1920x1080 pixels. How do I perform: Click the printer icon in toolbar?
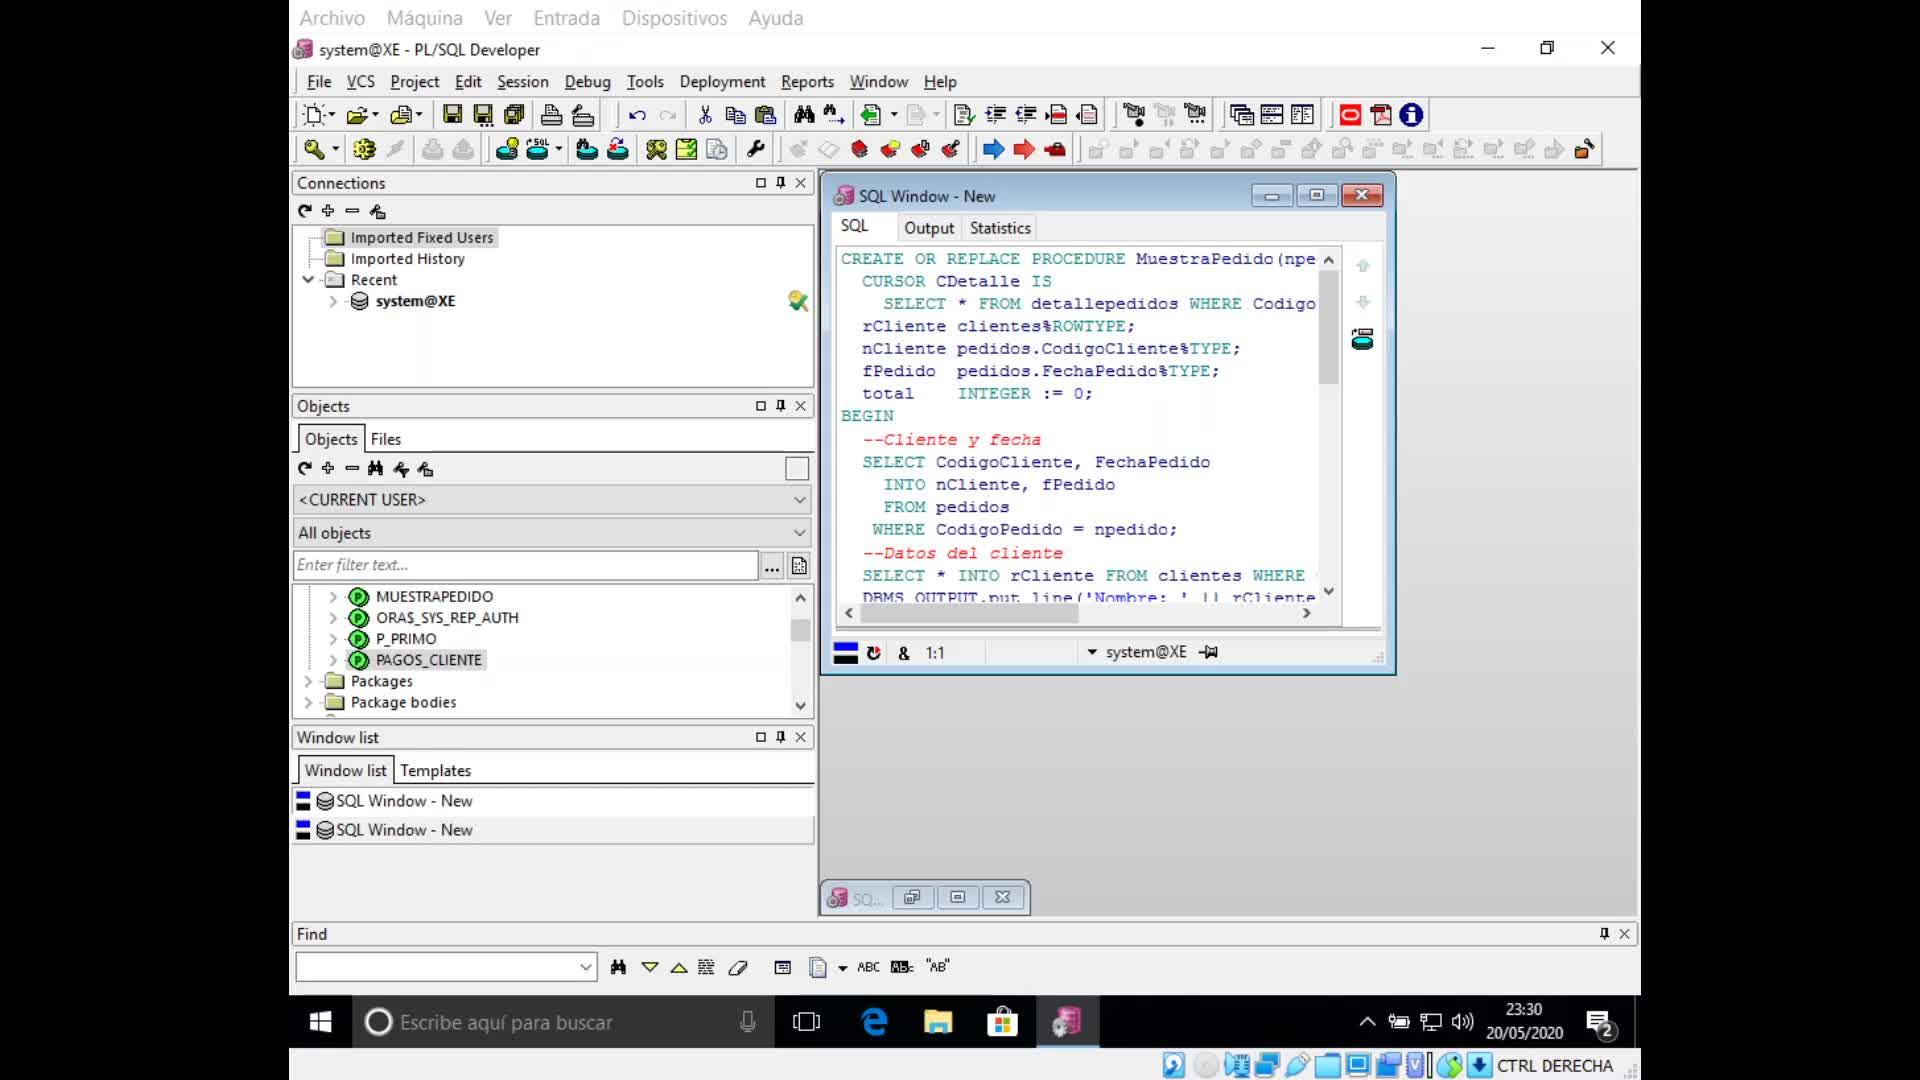[551, 115]
